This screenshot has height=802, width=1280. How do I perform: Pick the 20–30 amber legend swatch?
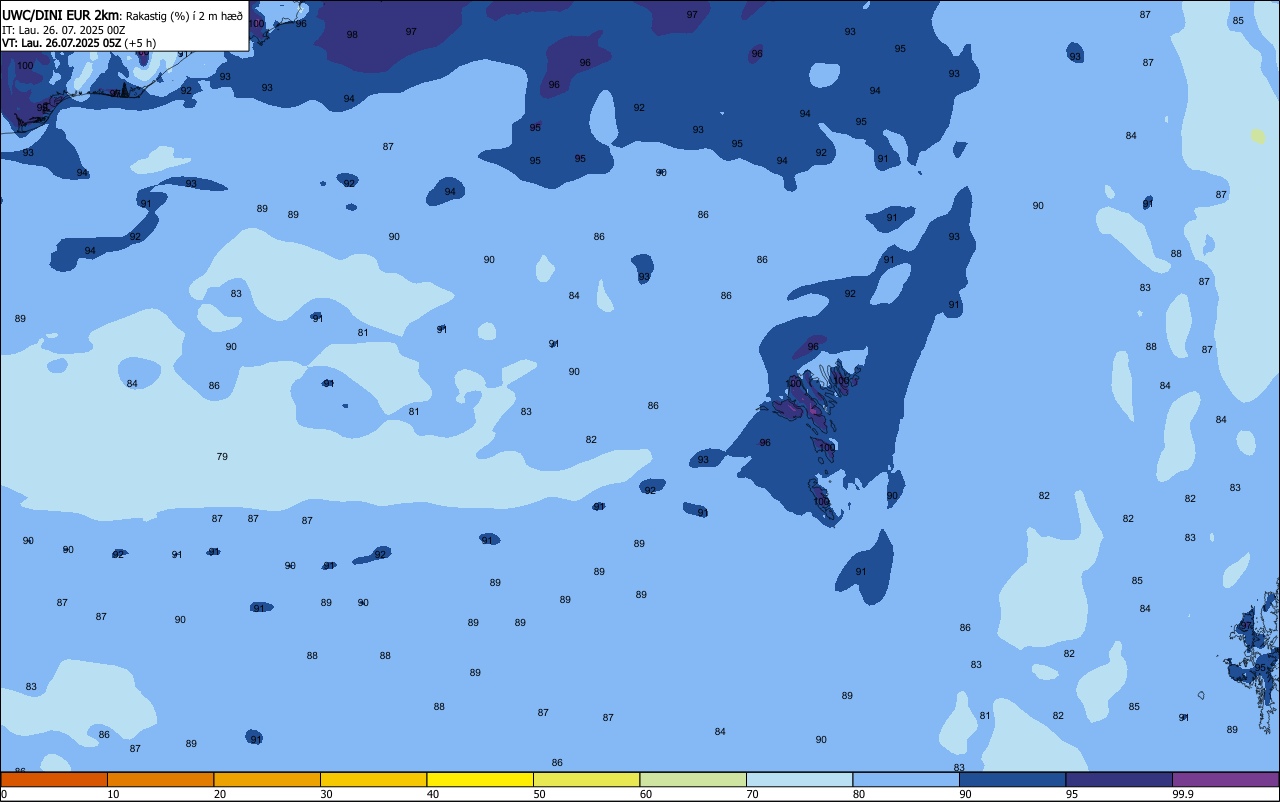coord(267,779)
